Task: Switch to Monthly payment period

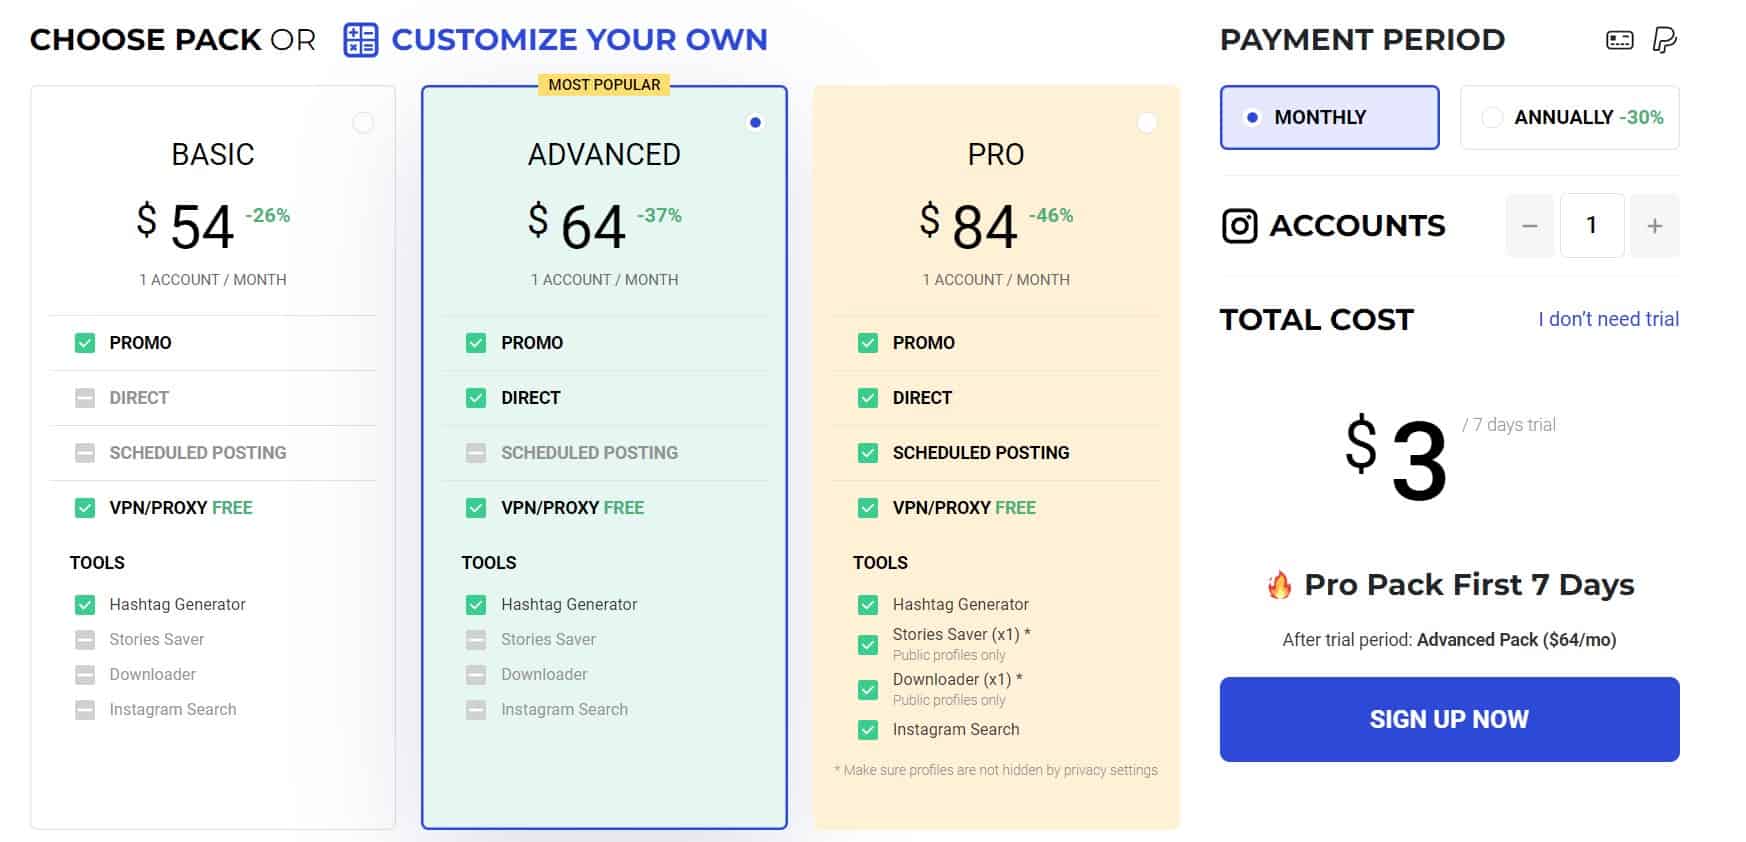Action: (1329, 117)
